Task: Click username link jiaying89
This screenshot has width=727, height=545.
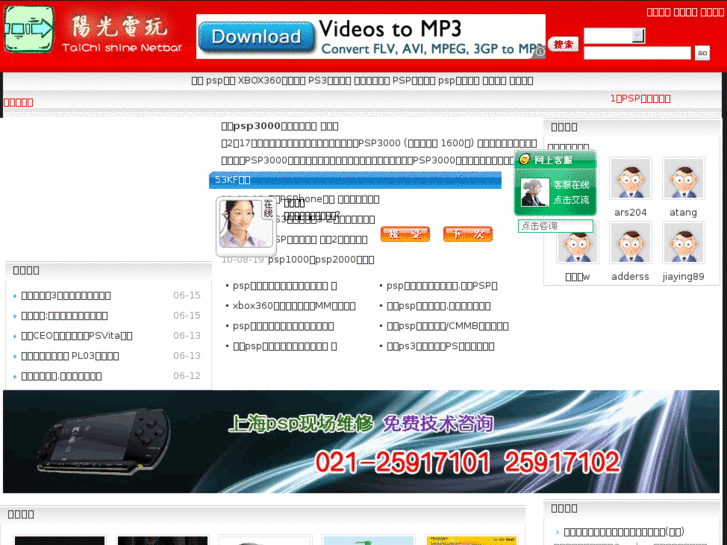Action: click(x=683, y=276)
